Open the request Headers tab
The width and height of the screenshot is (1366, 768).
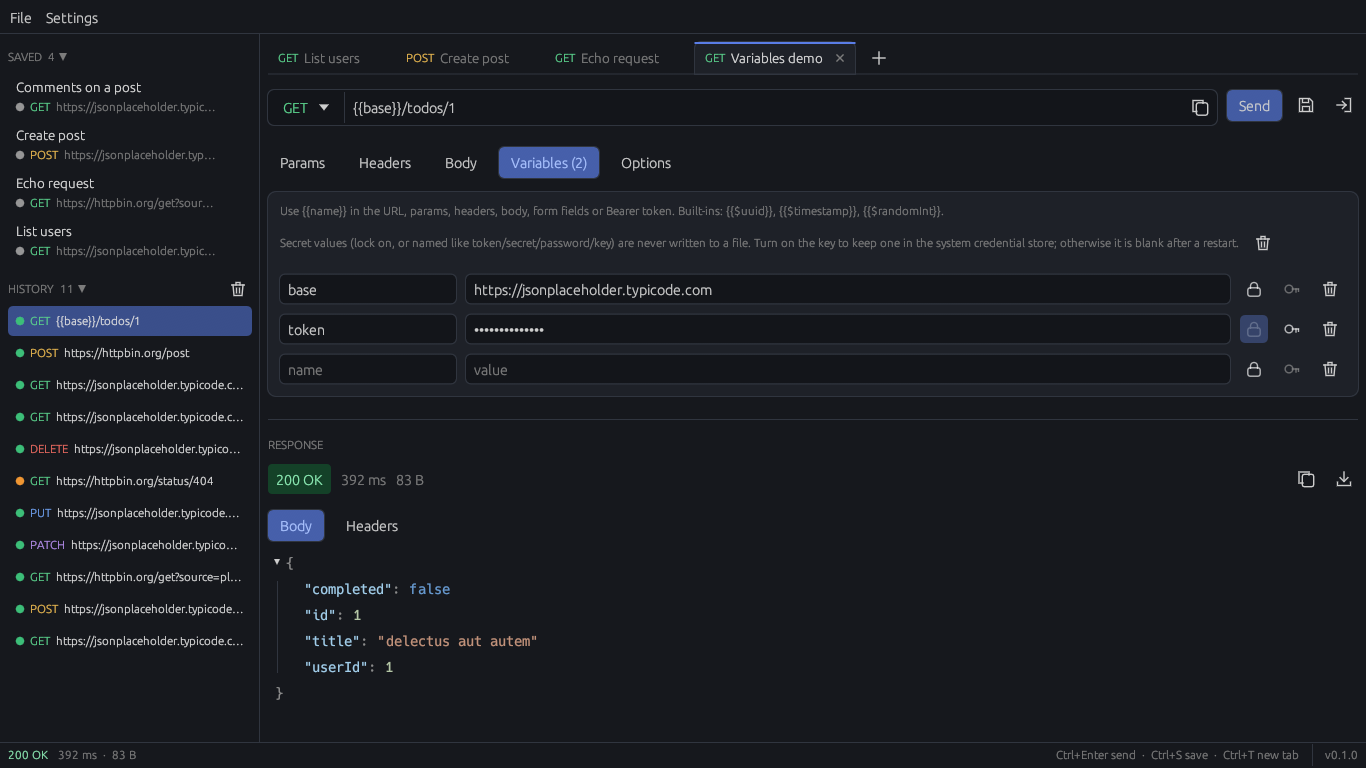tap(385, 163)
